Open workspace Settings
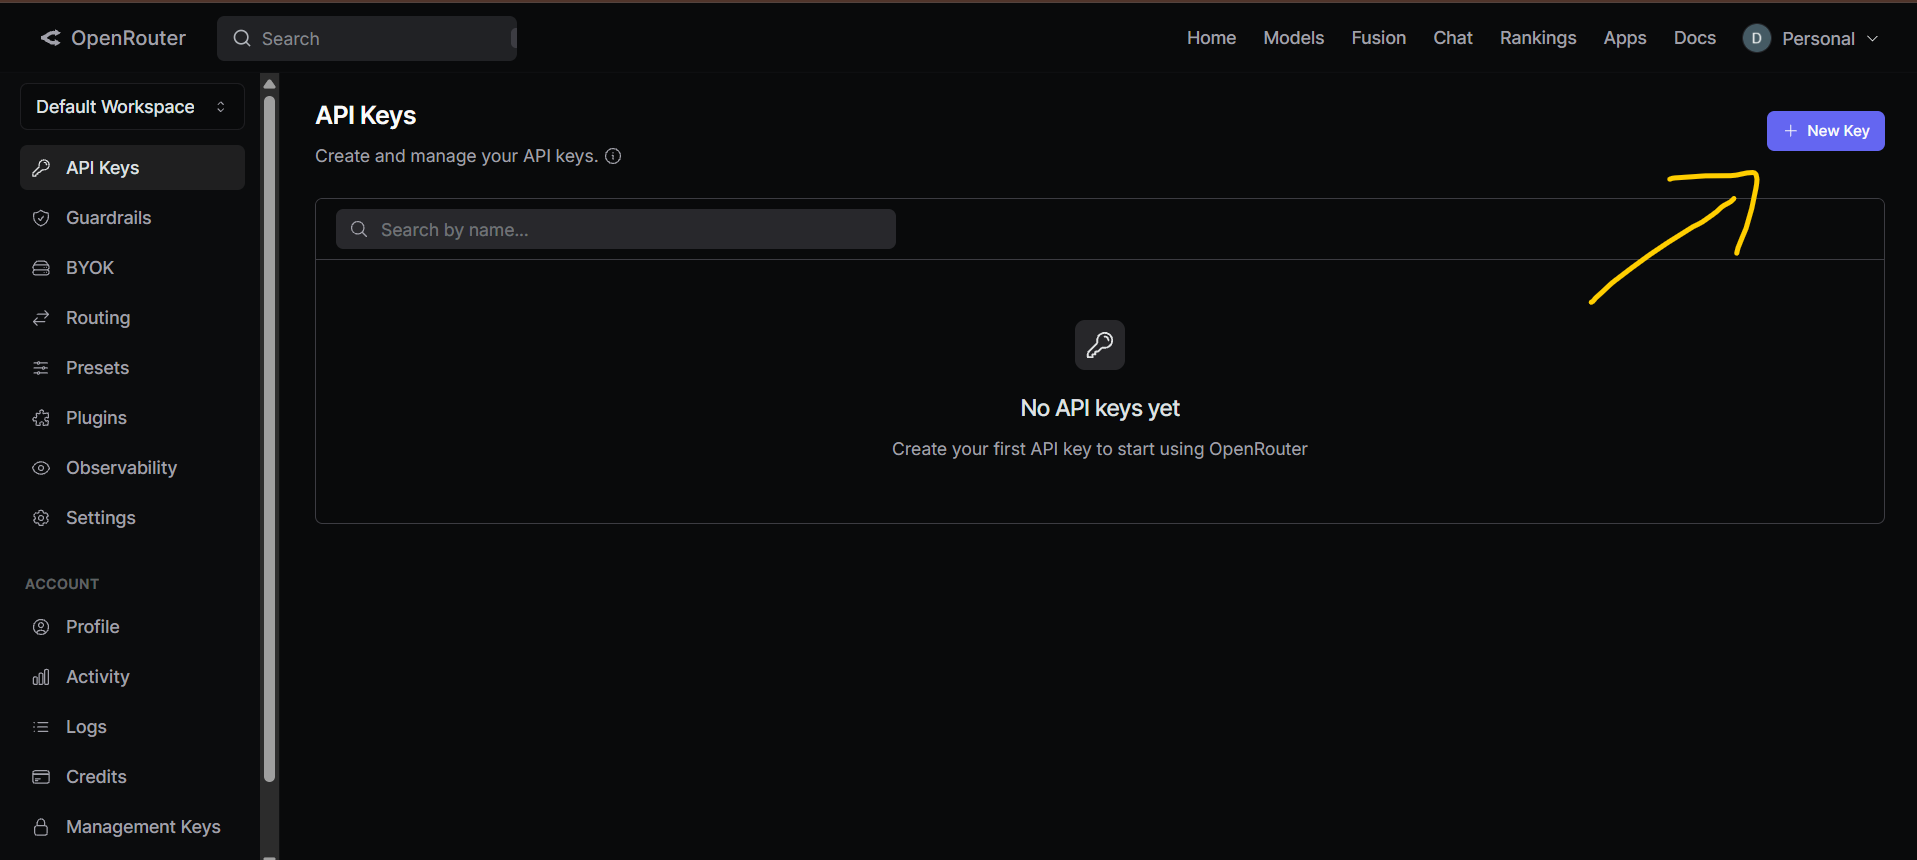 (x=132, y=518)
